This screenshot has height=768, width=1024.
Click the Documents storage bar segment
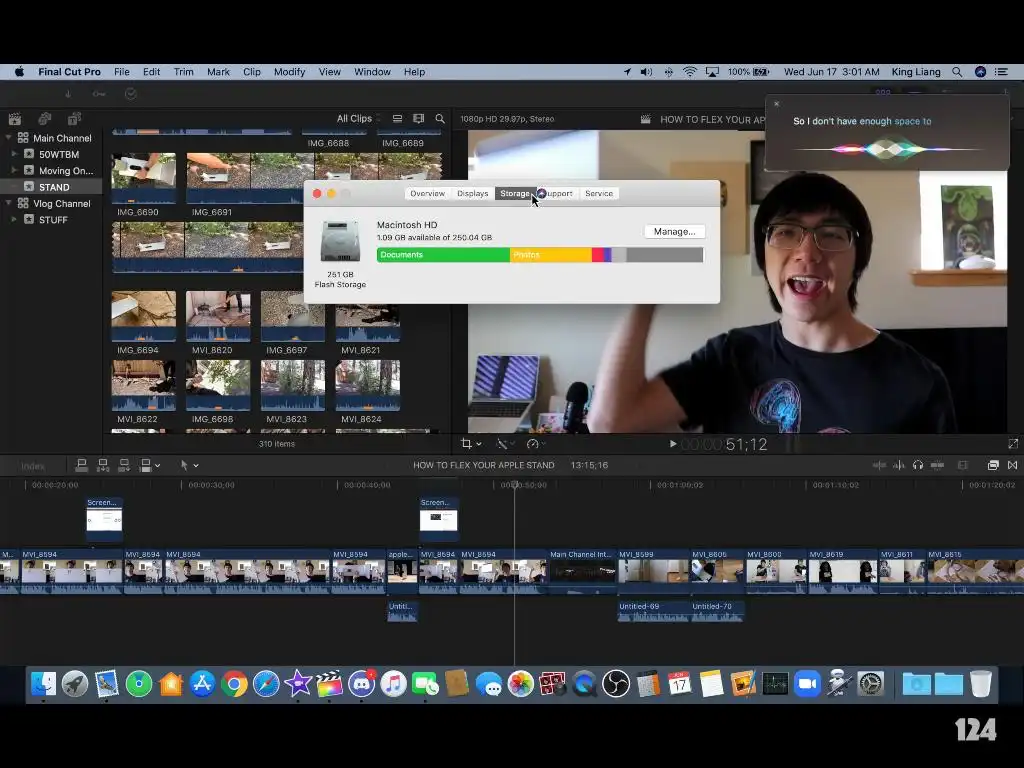(443, 255)
